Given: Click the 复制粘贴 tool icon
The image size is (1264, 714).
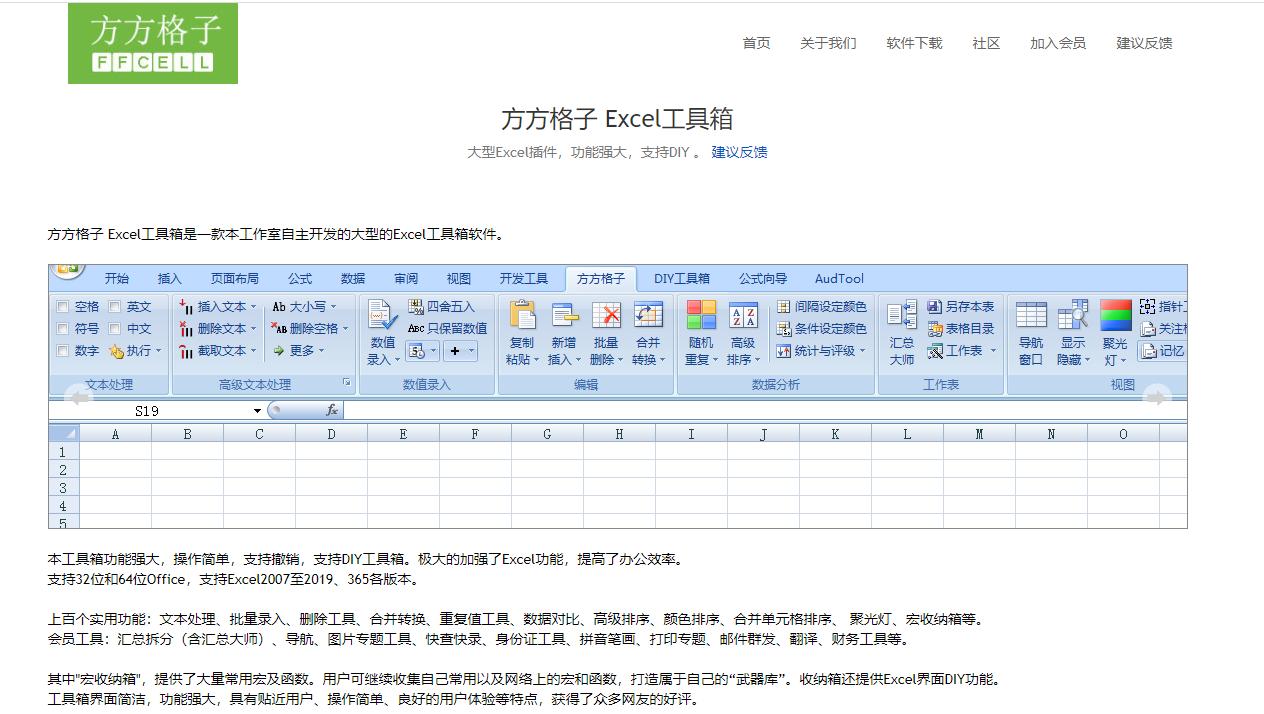Looking at the screenshot, I should (x=521, y=328).
